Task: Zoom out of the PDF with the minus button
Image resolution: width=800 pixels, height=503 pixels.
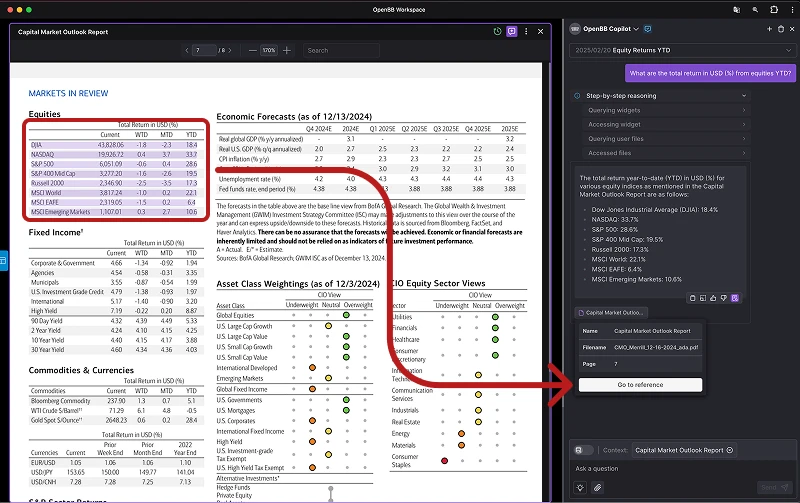Action: (x=252, y=50)
